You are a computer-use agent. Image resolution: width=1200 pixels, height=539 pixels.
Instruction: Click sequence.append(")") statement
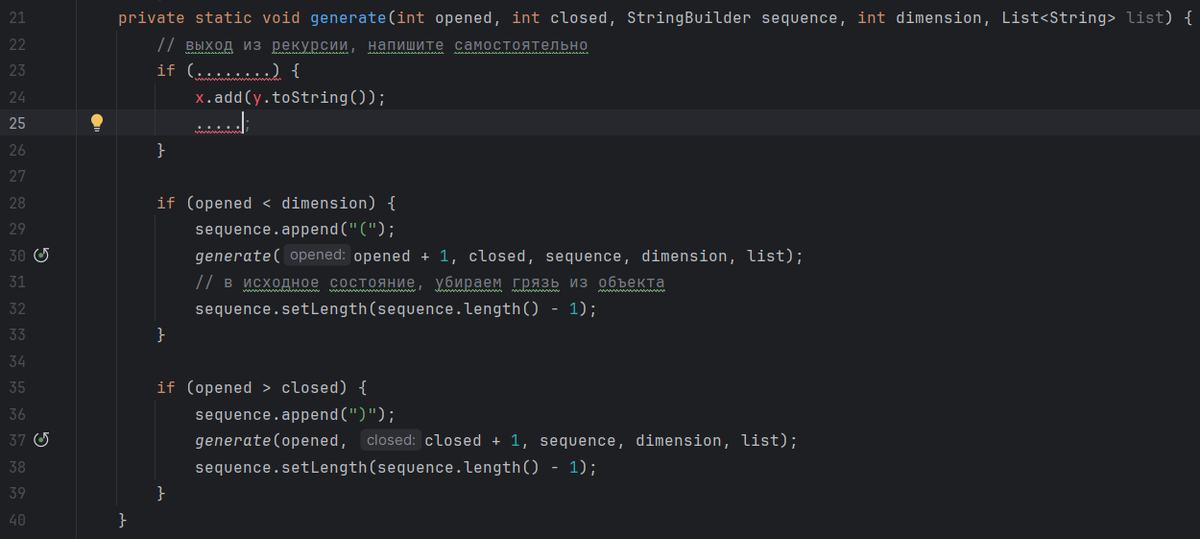click(296, 414)
